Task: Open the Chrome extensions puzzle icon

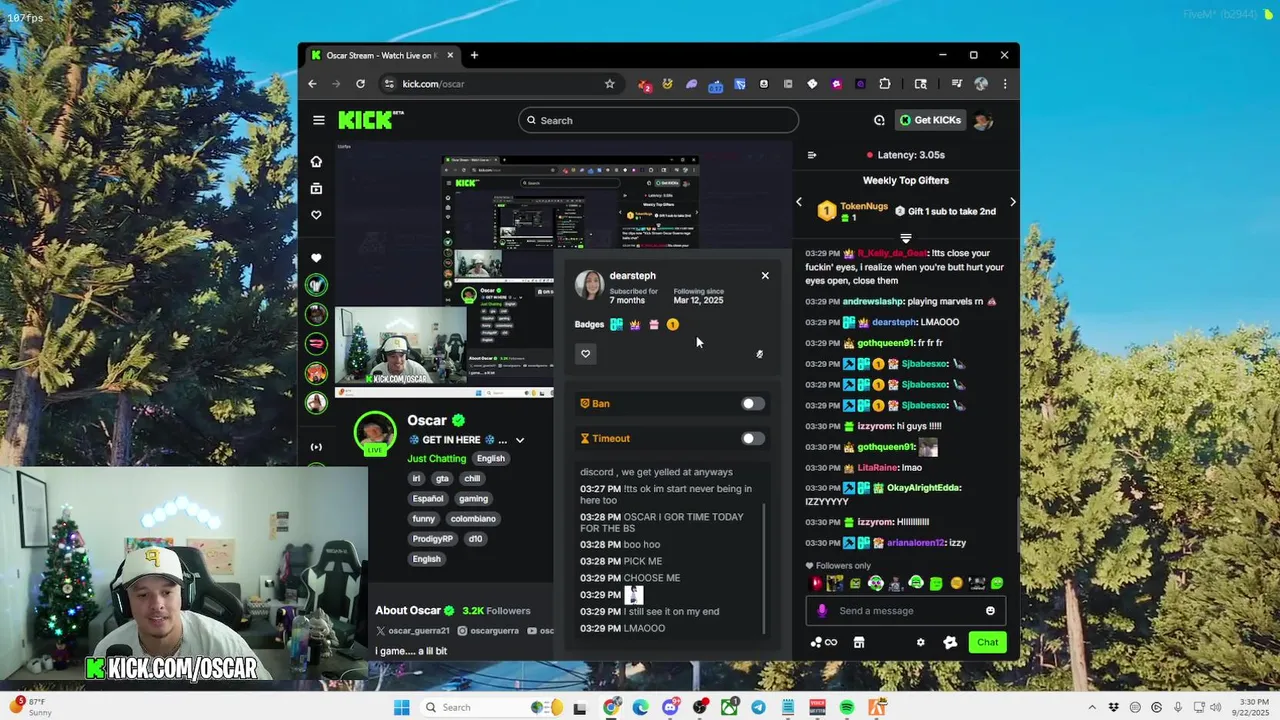Action: coord(885,84)
